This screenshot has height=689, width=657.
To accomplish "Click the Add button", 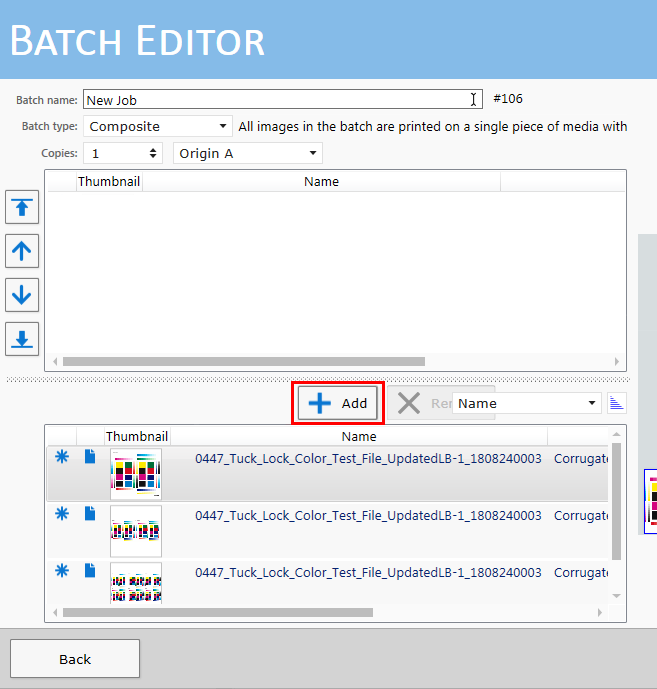I will coord(338,403).
